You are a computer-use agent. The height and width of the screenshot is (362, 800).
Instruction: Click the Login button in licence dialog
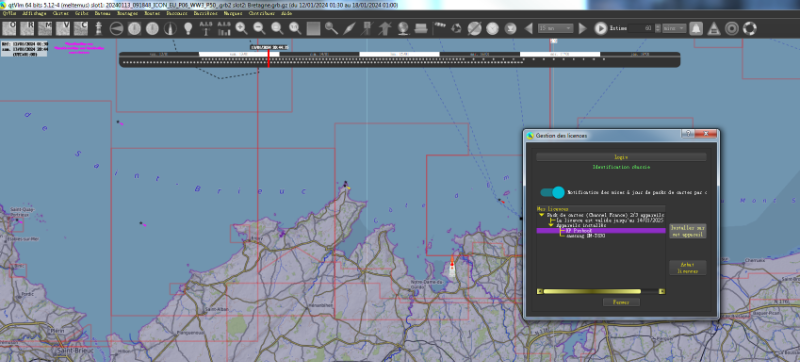click(621, 157)
